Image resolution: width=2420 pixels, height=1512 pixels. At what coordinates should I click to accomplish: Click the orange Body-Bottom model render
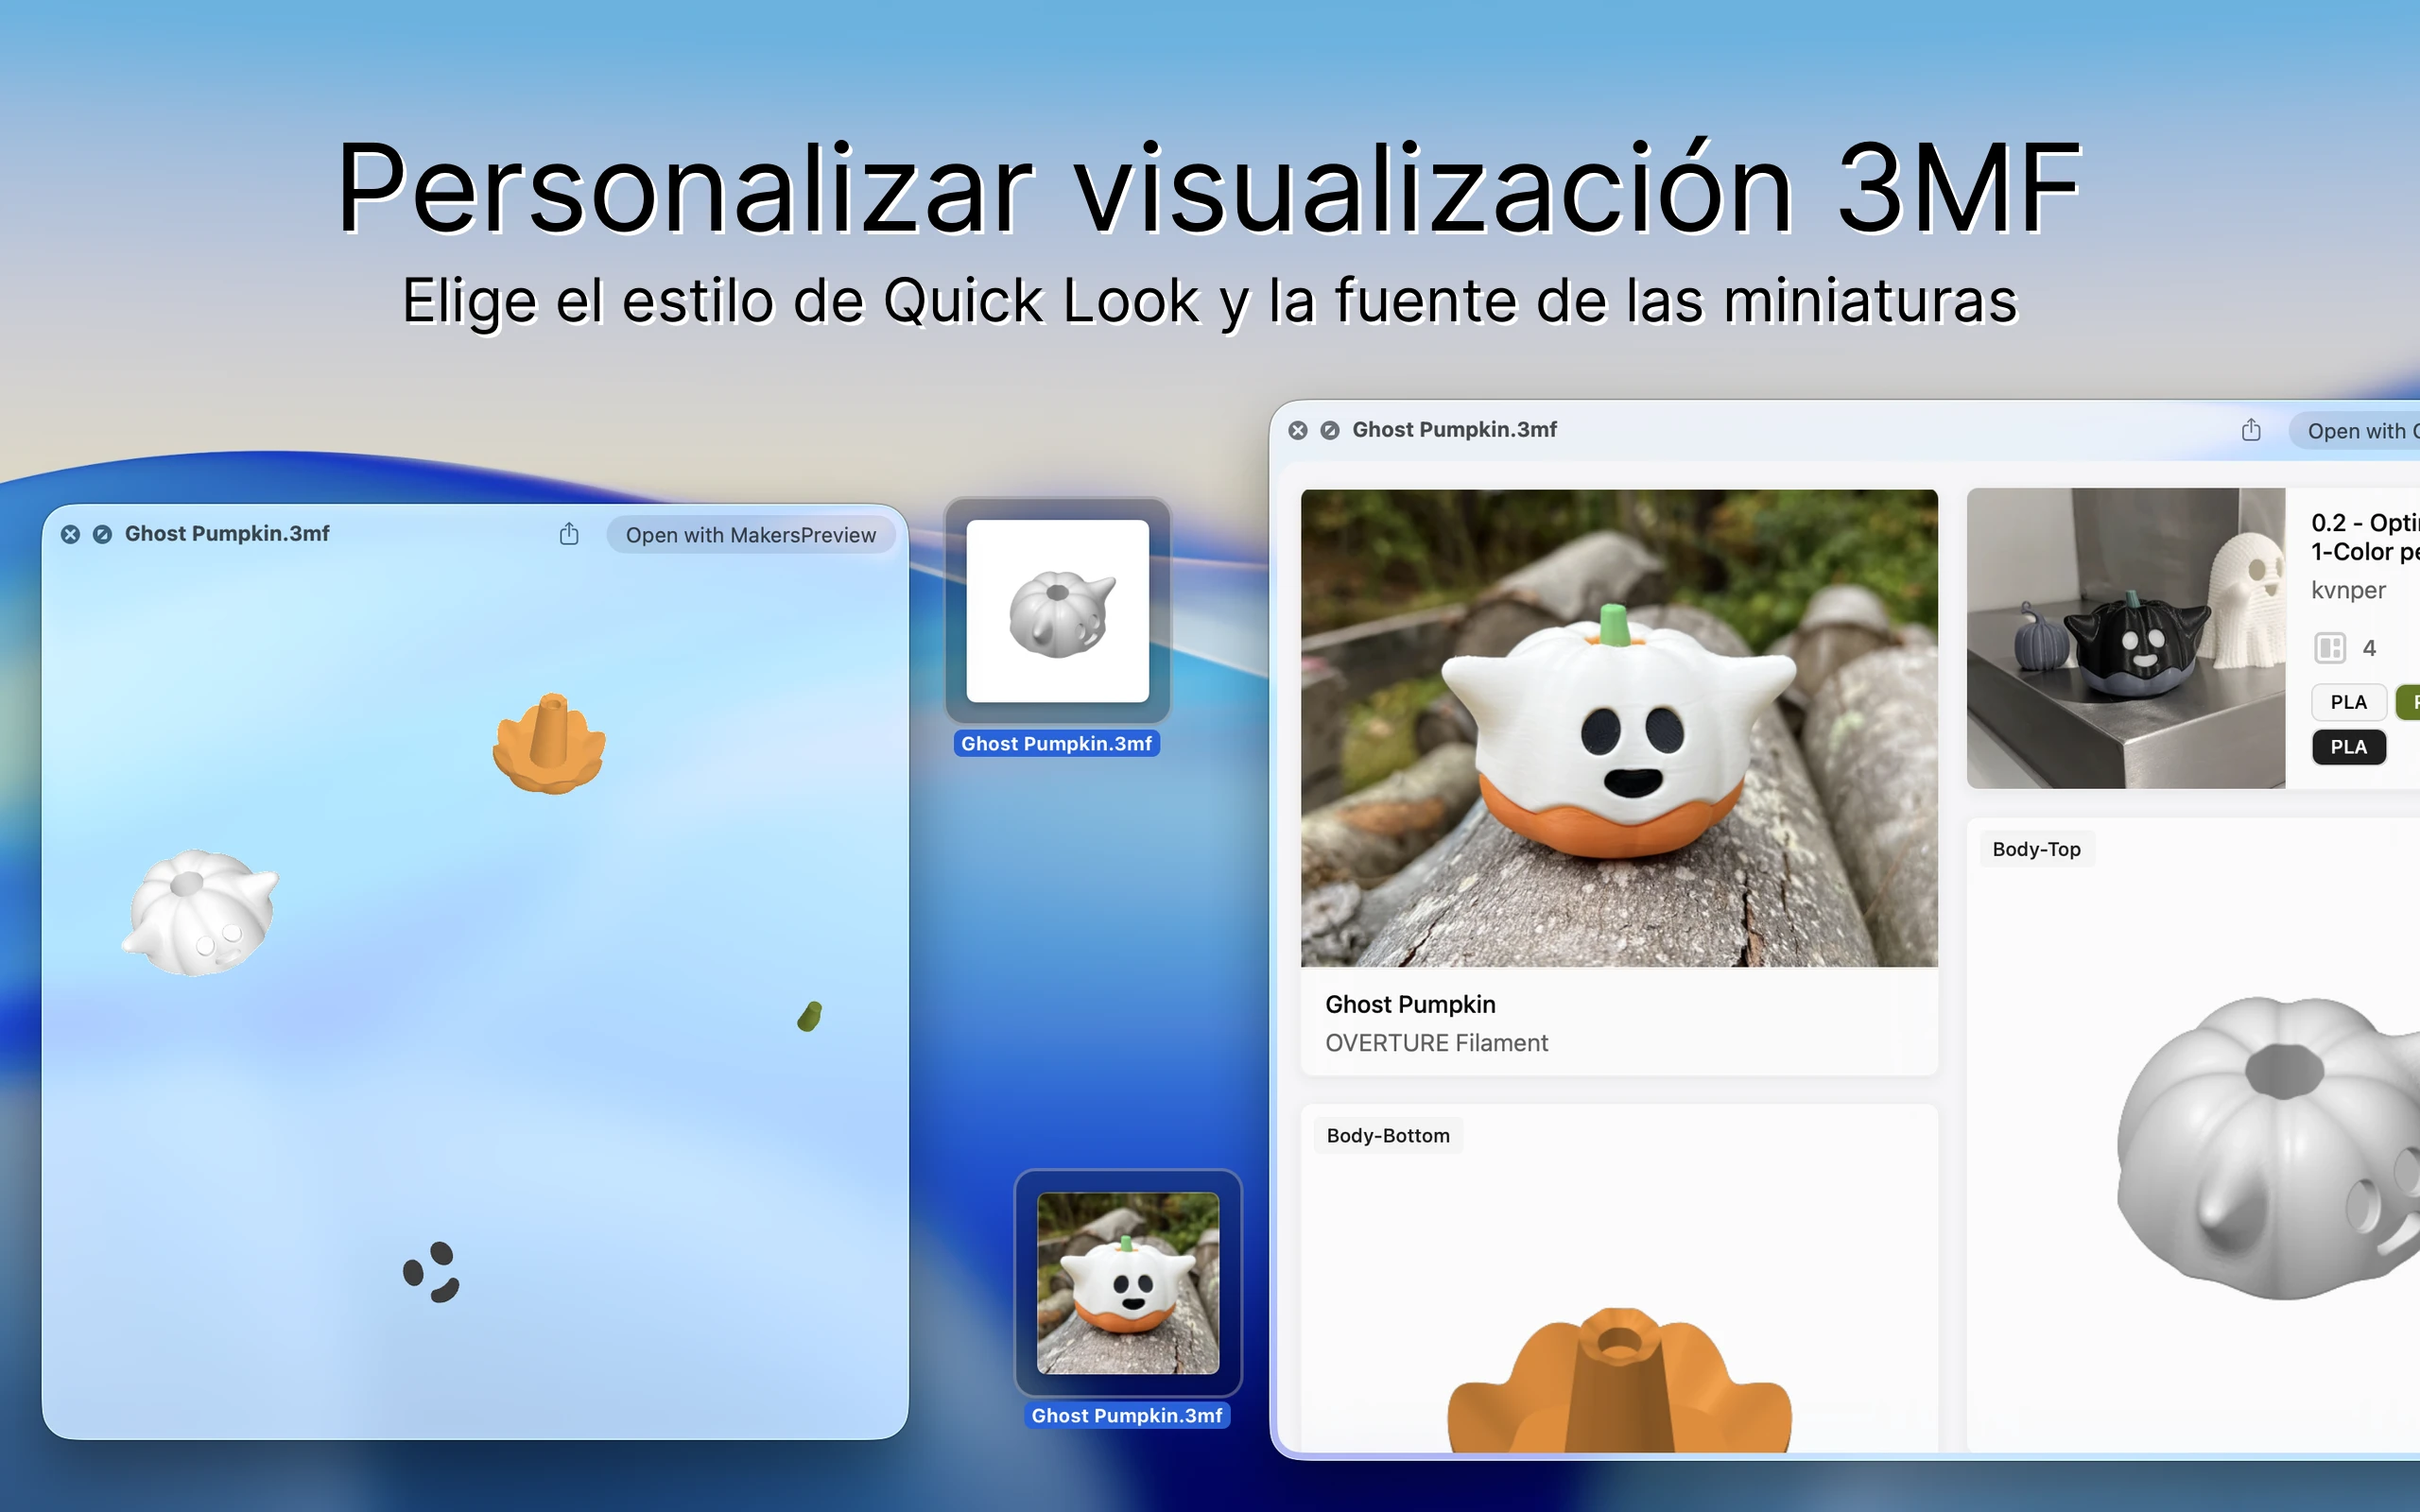(1619, 1380)
